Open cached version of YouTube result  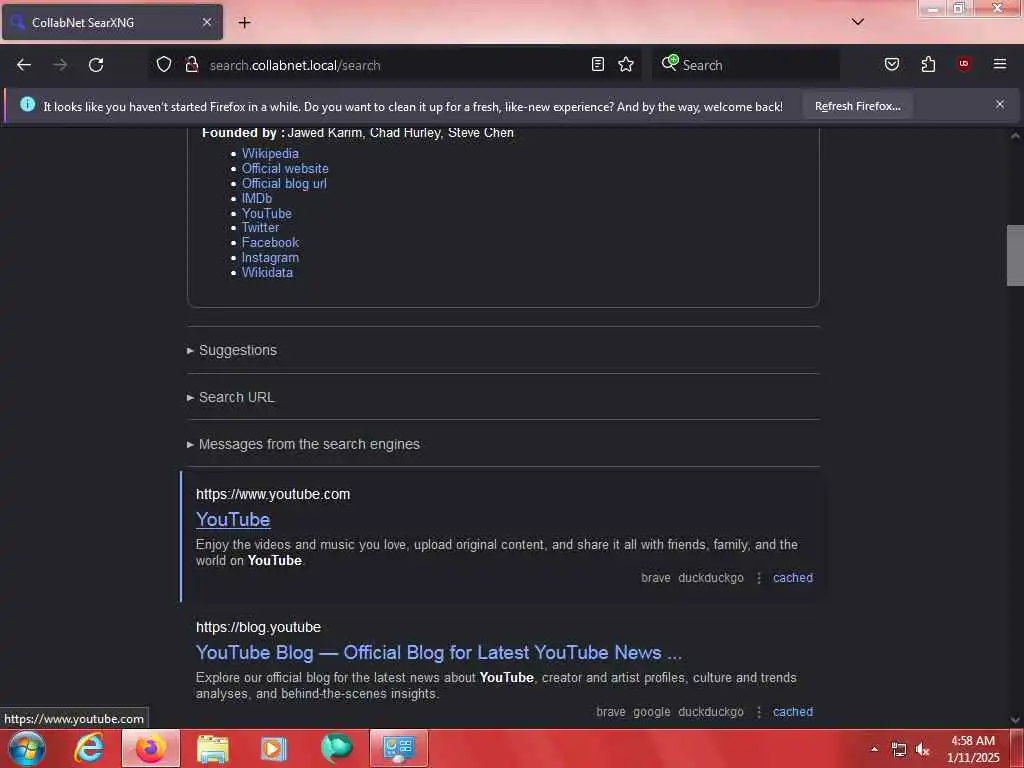point(793,578)
